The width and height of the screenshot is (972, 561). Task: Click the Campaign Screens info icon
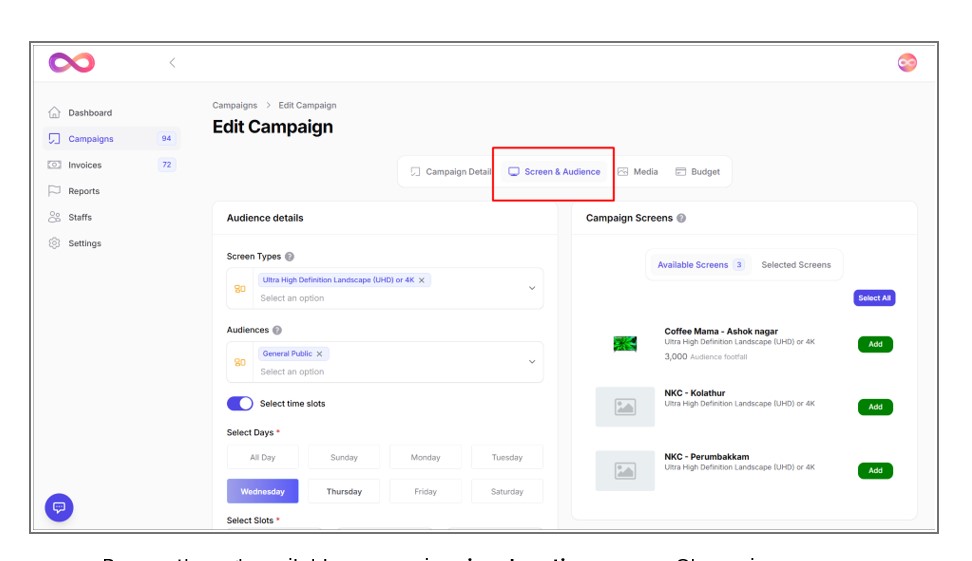tap(681, 218)
